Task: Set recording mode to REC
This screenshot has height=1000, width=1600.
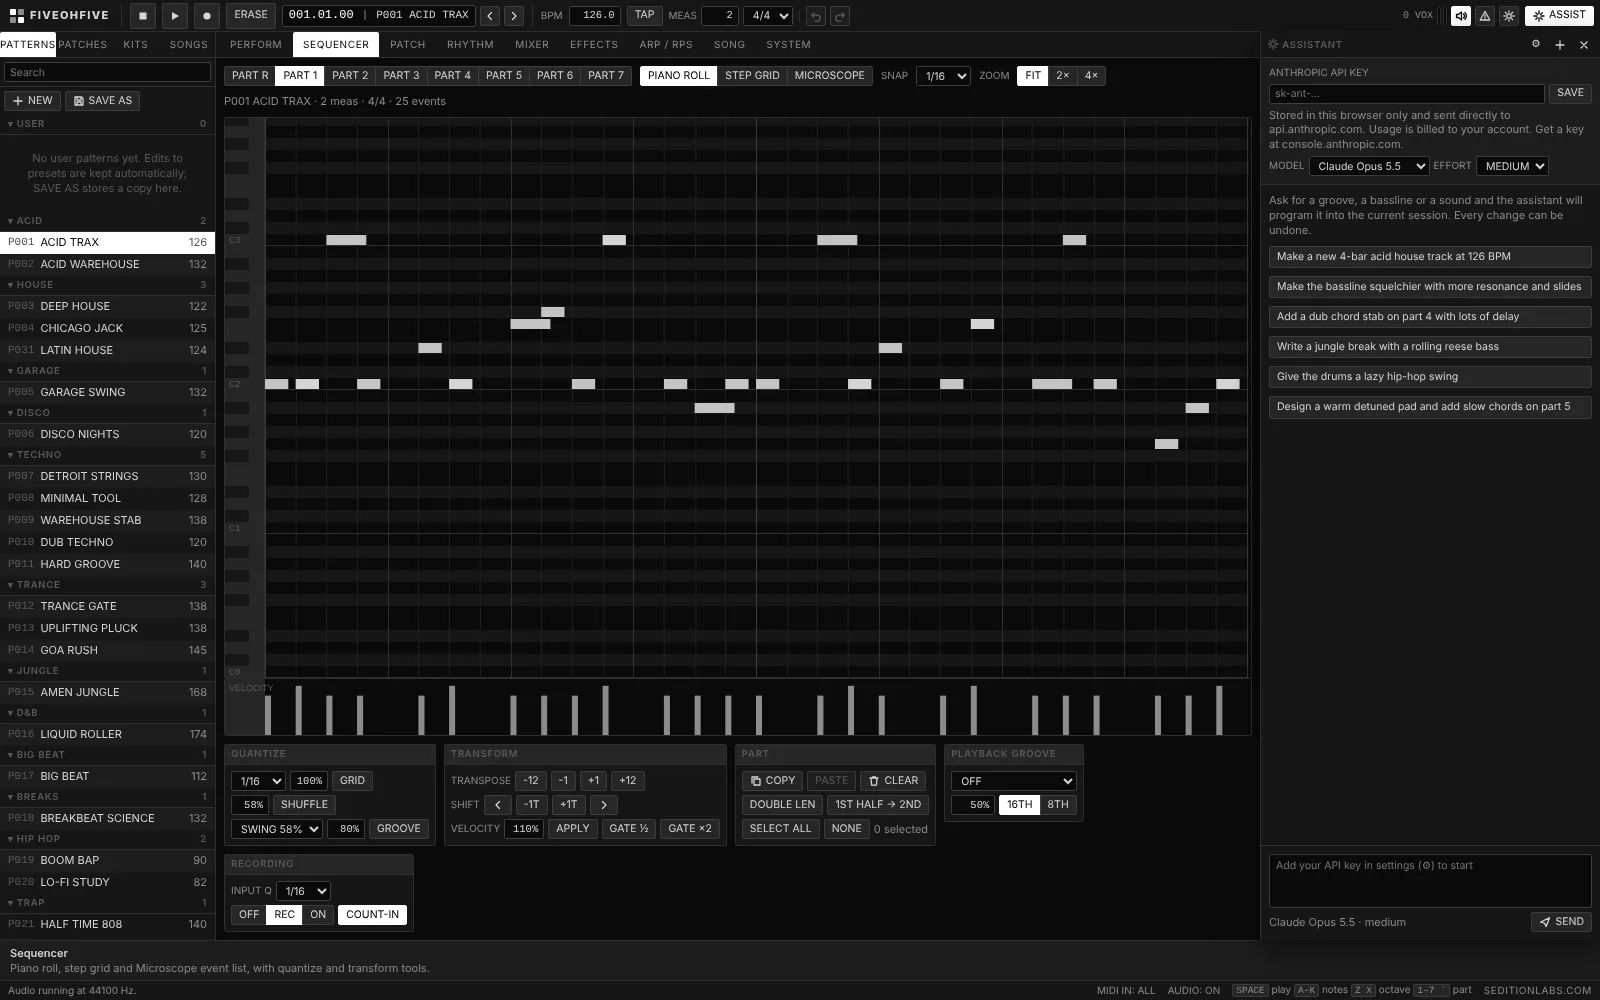Action: (x=285, y=914)
